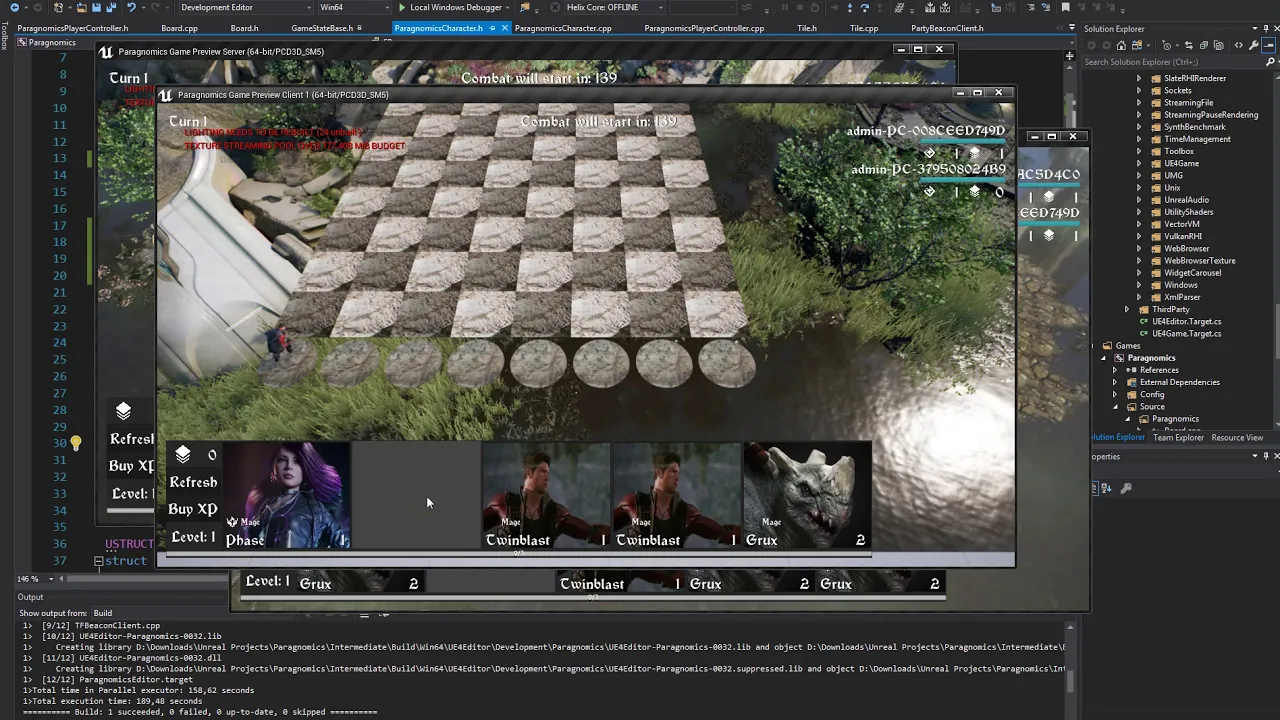This screenshot has width=1280, height=720.
Task: Expand the External Dependencies node
Action: coord(1115,382)
